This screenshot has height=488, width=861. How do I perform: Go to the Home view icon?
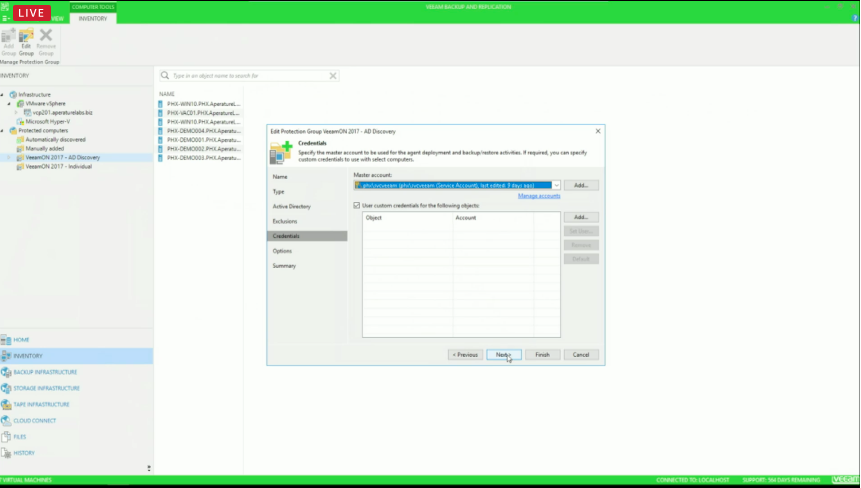coord(7,340)
